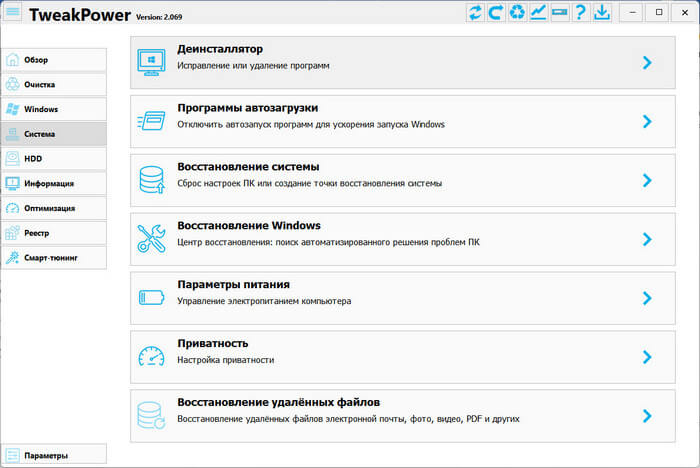Open help via the question mark icon
This screenshot has height=468, width=700.
tap(580, 12)
